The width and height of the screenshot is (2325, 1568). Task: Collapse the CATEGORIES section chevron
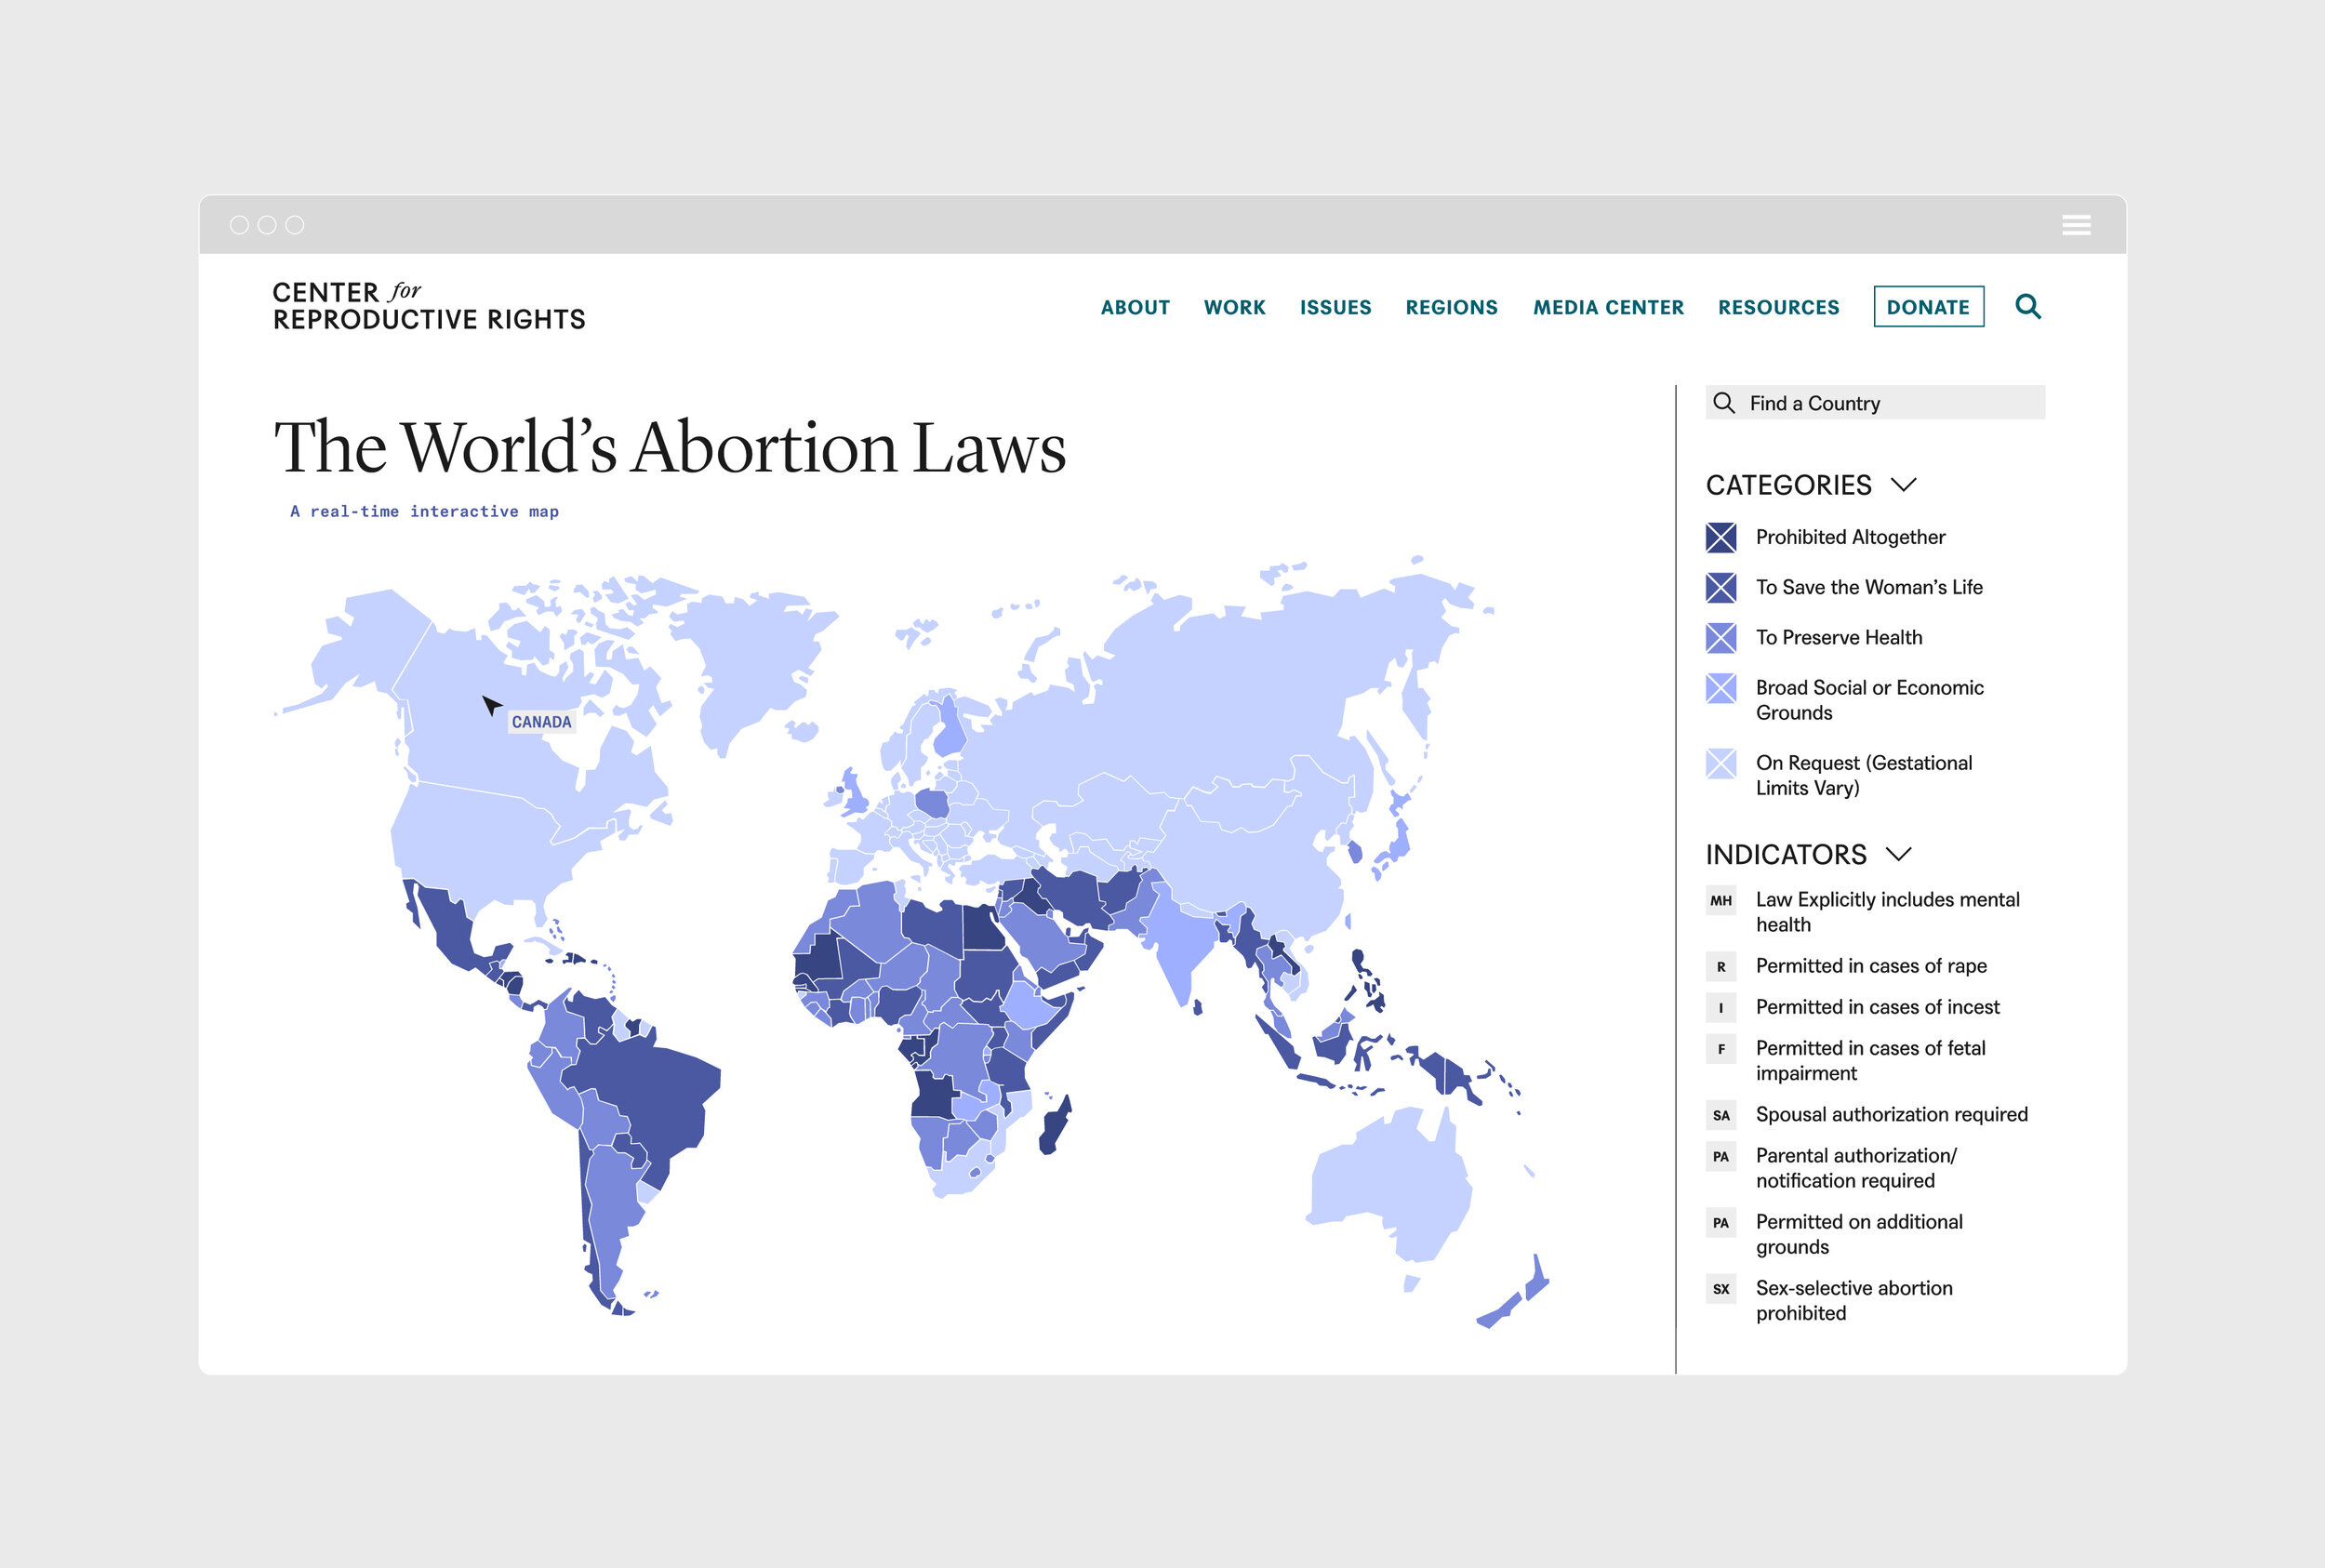[x=1903, y=485]
